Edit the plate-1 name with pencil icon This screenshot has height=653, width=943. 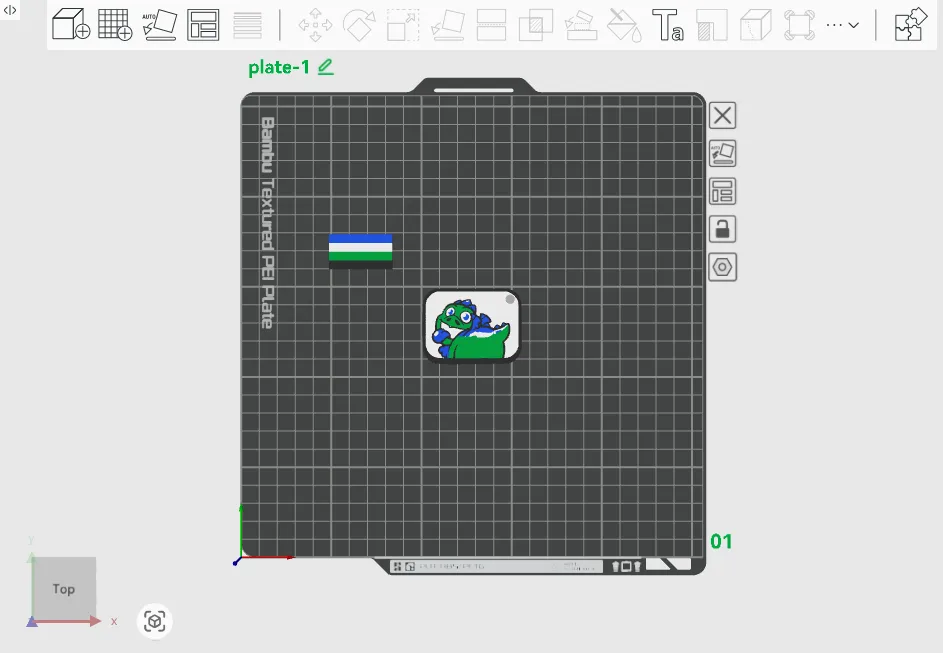tap(325, 67)
